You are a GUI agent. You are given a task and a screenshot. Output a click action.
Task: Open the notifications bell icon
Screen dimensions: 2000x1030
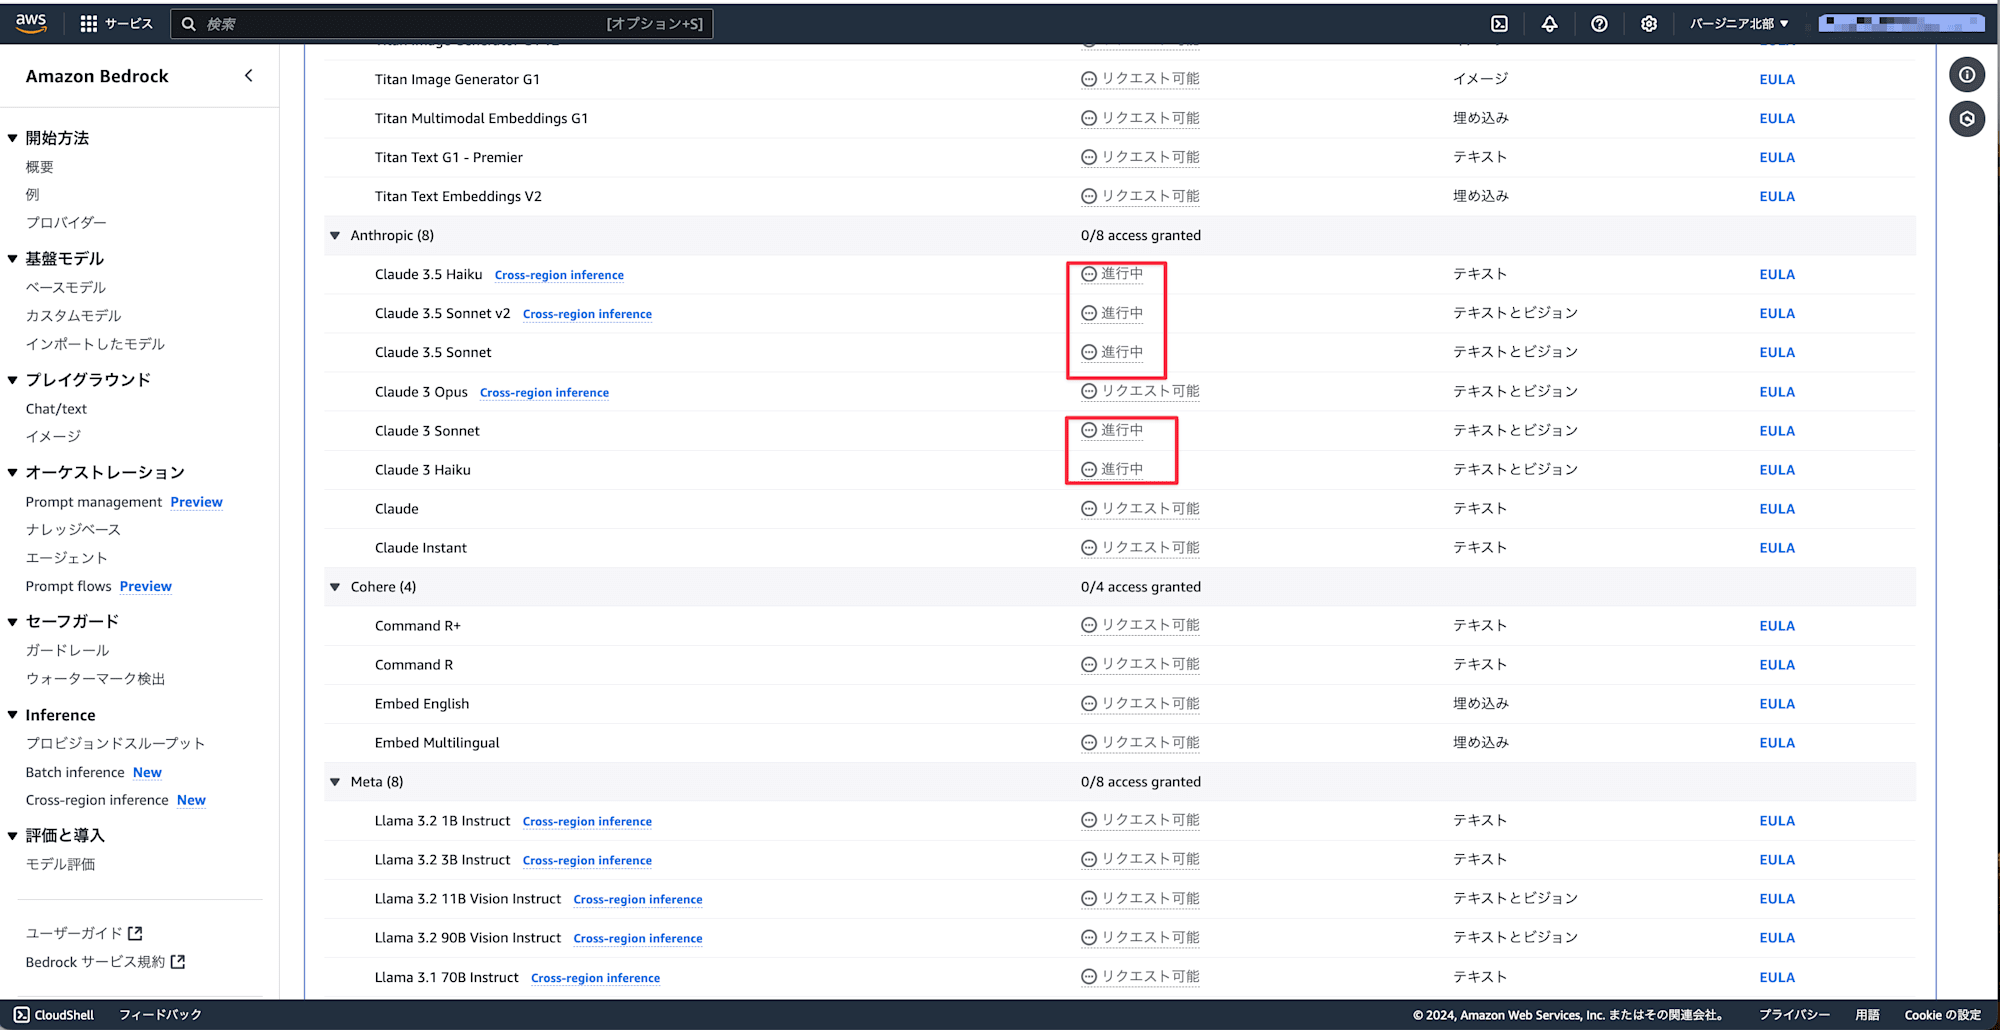1549,23
